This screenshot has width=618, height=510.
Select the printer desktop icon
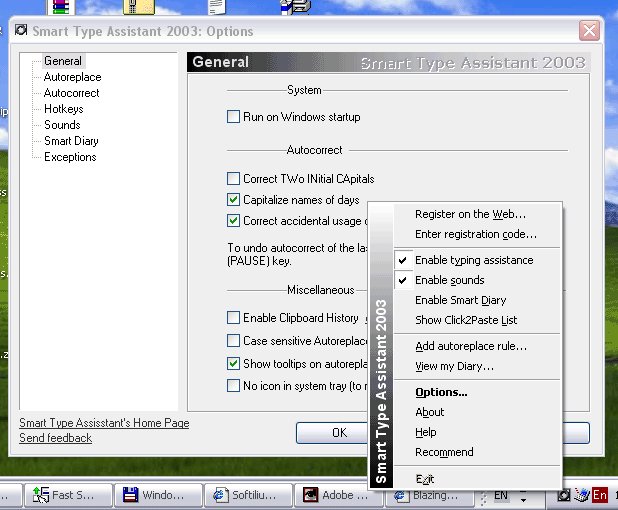(296, 7)
